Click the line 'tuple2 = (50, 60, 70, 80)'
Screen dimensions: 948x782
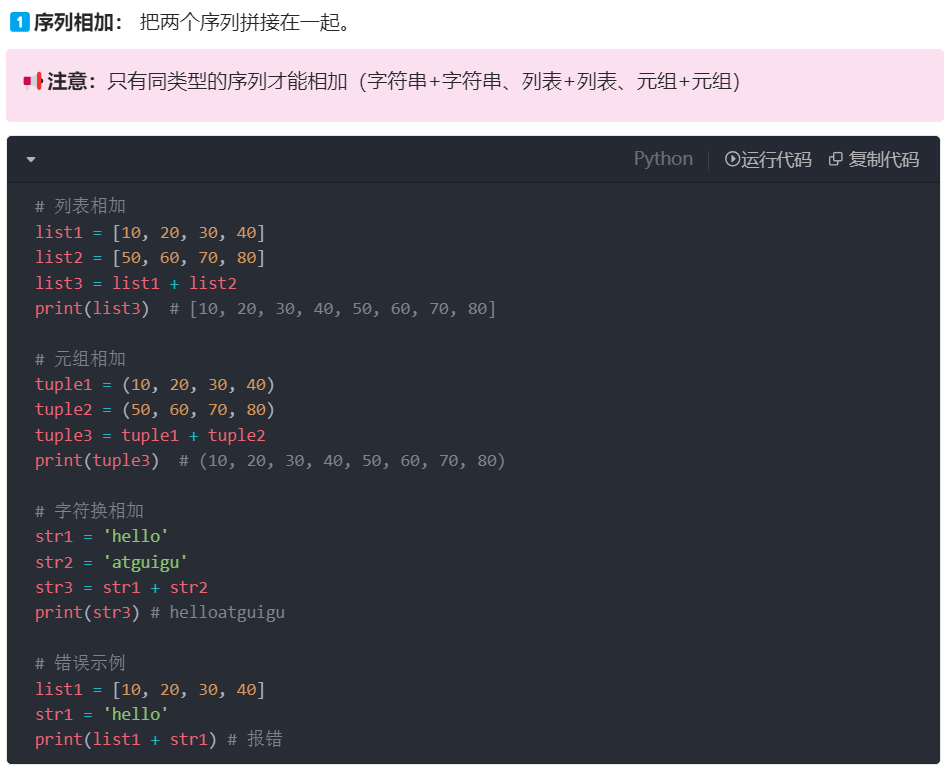click(x=155, y=409)
